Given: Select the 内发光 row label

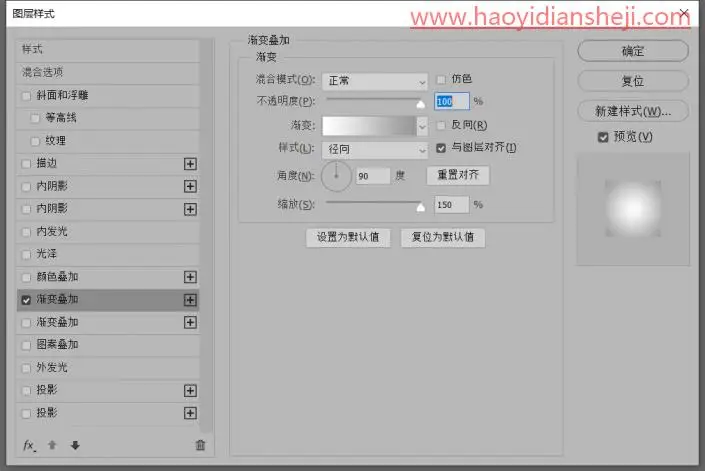Looking at the screenshot, I should [52, 231].
